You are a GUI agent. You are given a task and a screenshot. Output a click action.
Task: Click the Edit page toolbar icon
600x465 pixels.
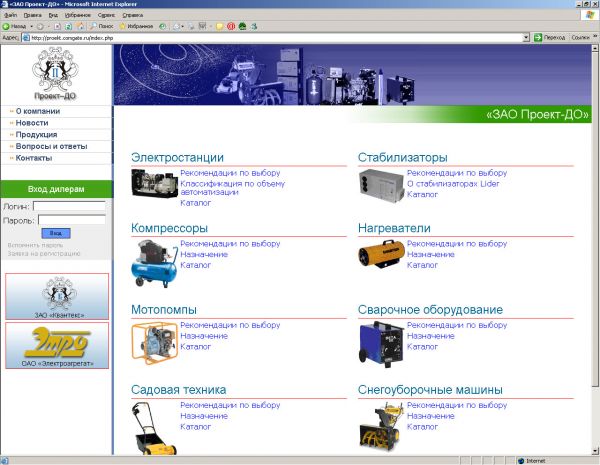pos(202,26)
